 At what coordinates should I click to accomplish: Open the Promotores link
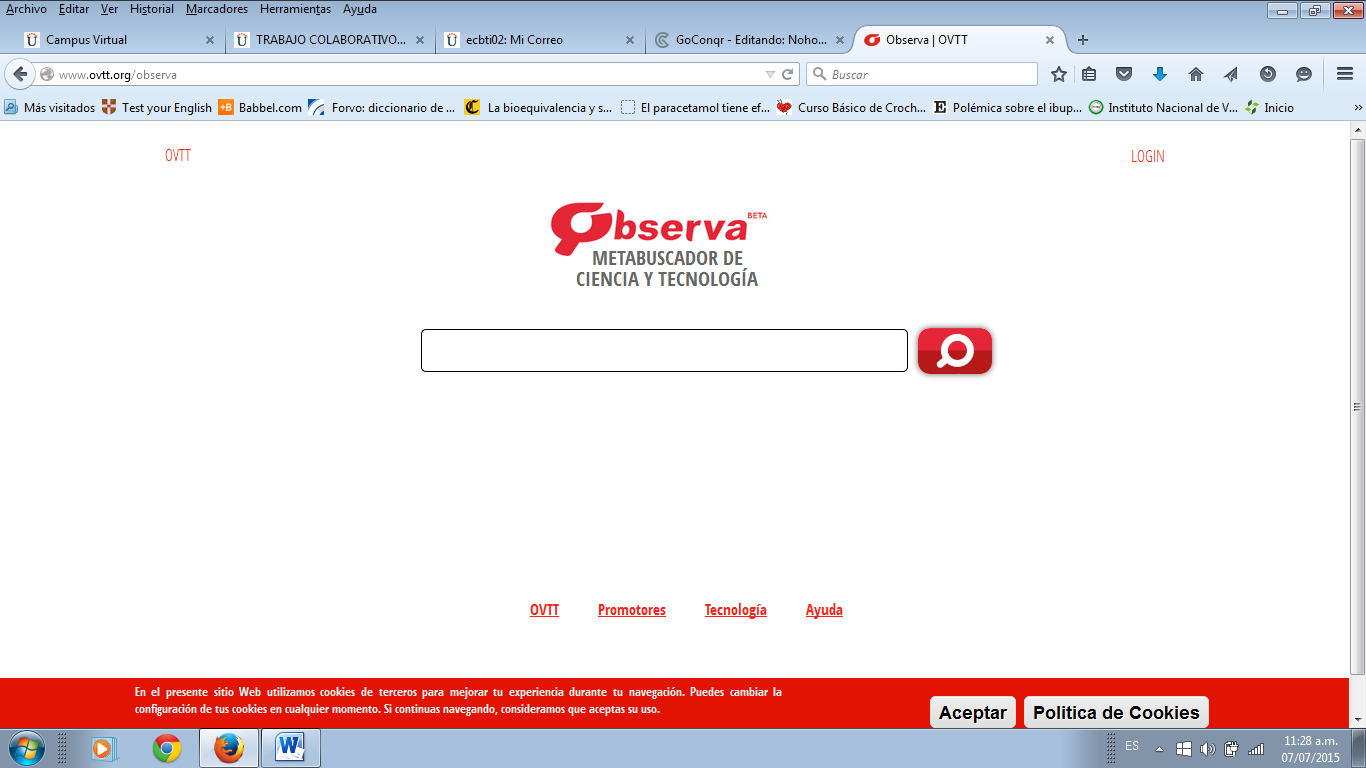click(x=632, y=610)
